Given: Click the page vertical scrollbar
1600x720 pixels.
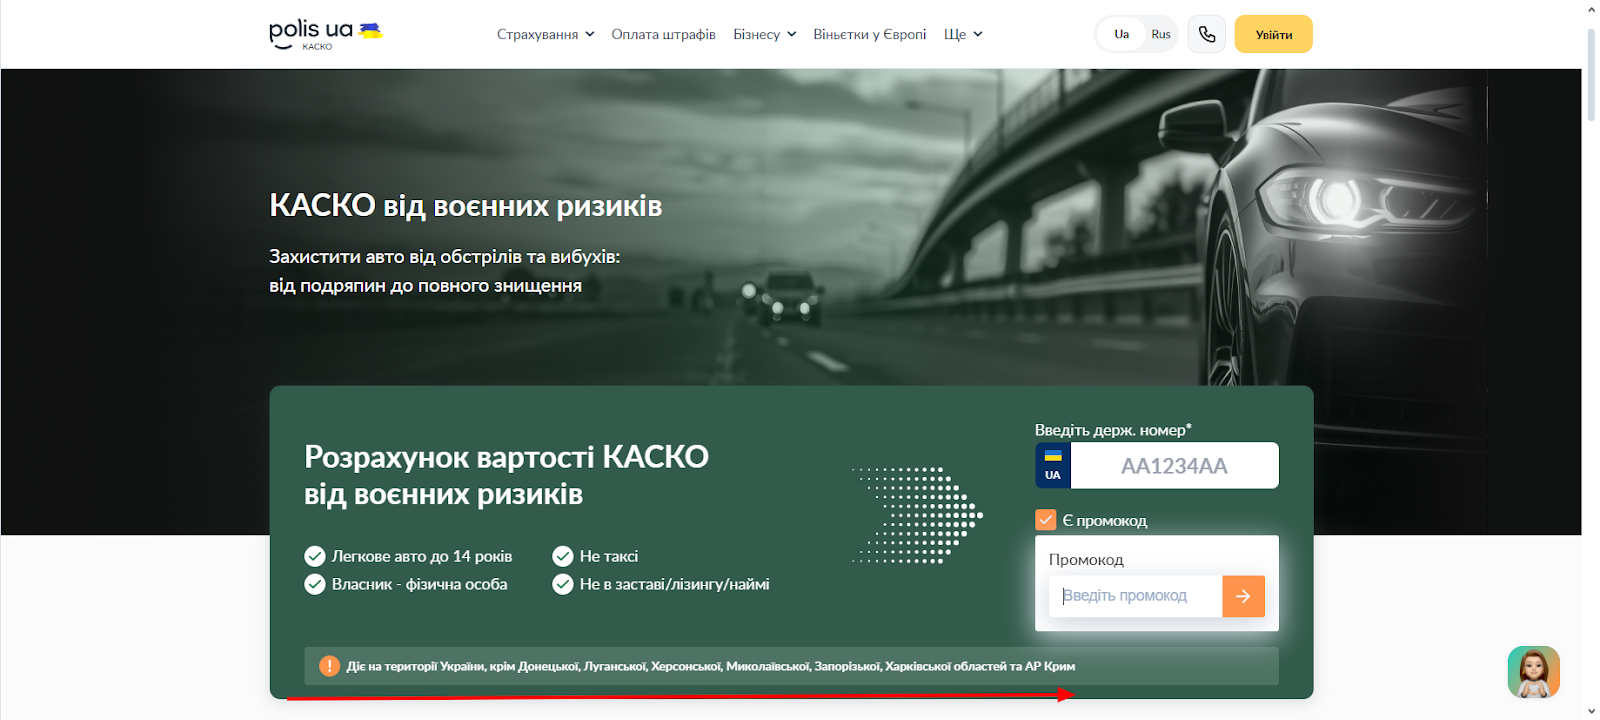Looking at the screenshot, I should pos(1591,75).
